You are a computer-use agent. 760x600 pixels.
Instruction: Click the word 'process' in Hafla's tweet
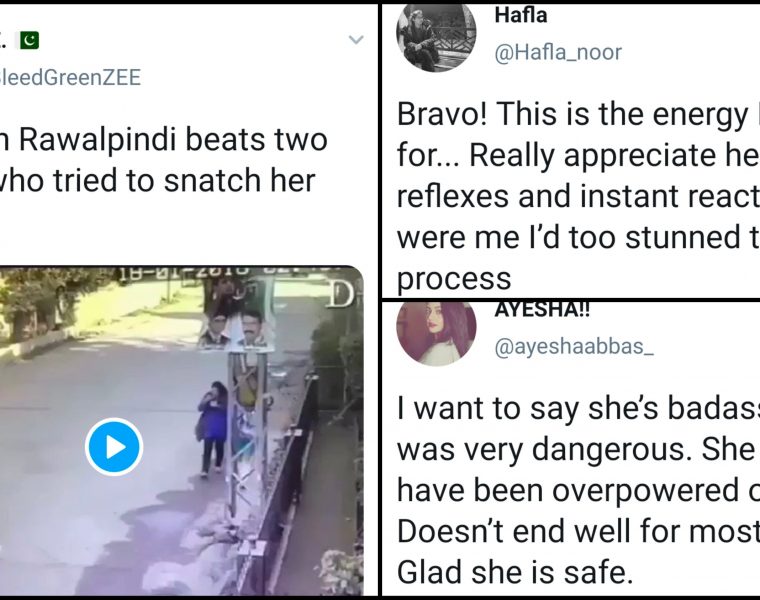coord(454,279)
